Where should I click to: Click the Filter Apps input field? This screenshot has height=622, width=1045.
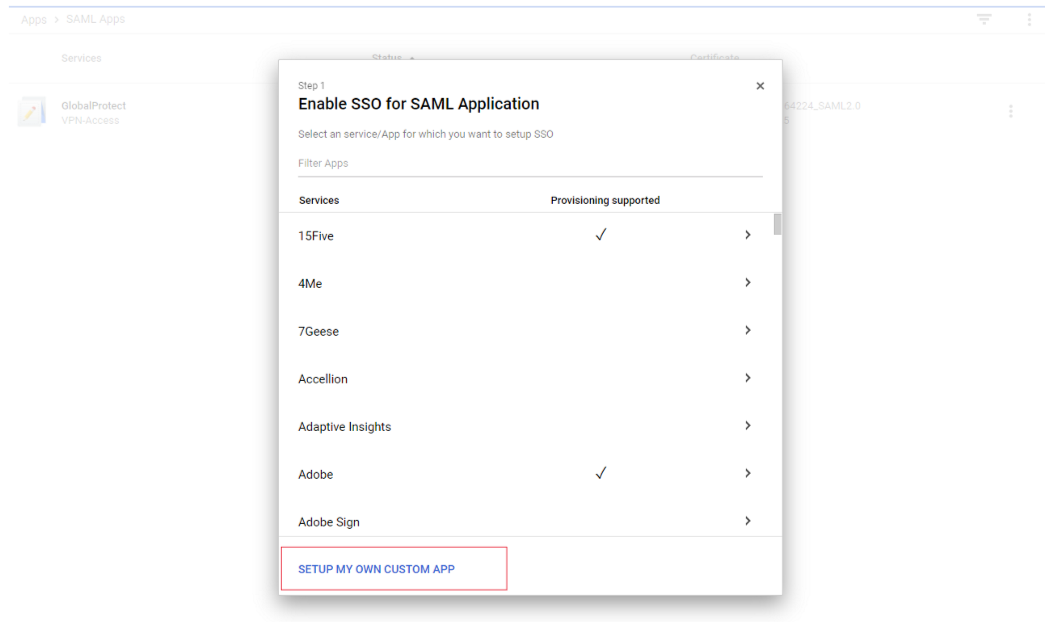529,164
